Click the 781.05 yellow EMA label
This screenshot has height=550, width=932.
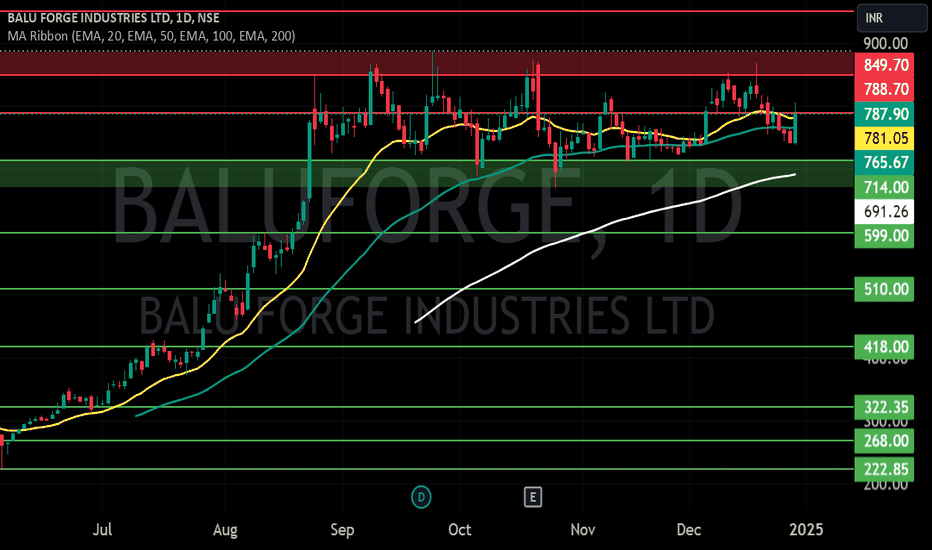click(884, 139)
